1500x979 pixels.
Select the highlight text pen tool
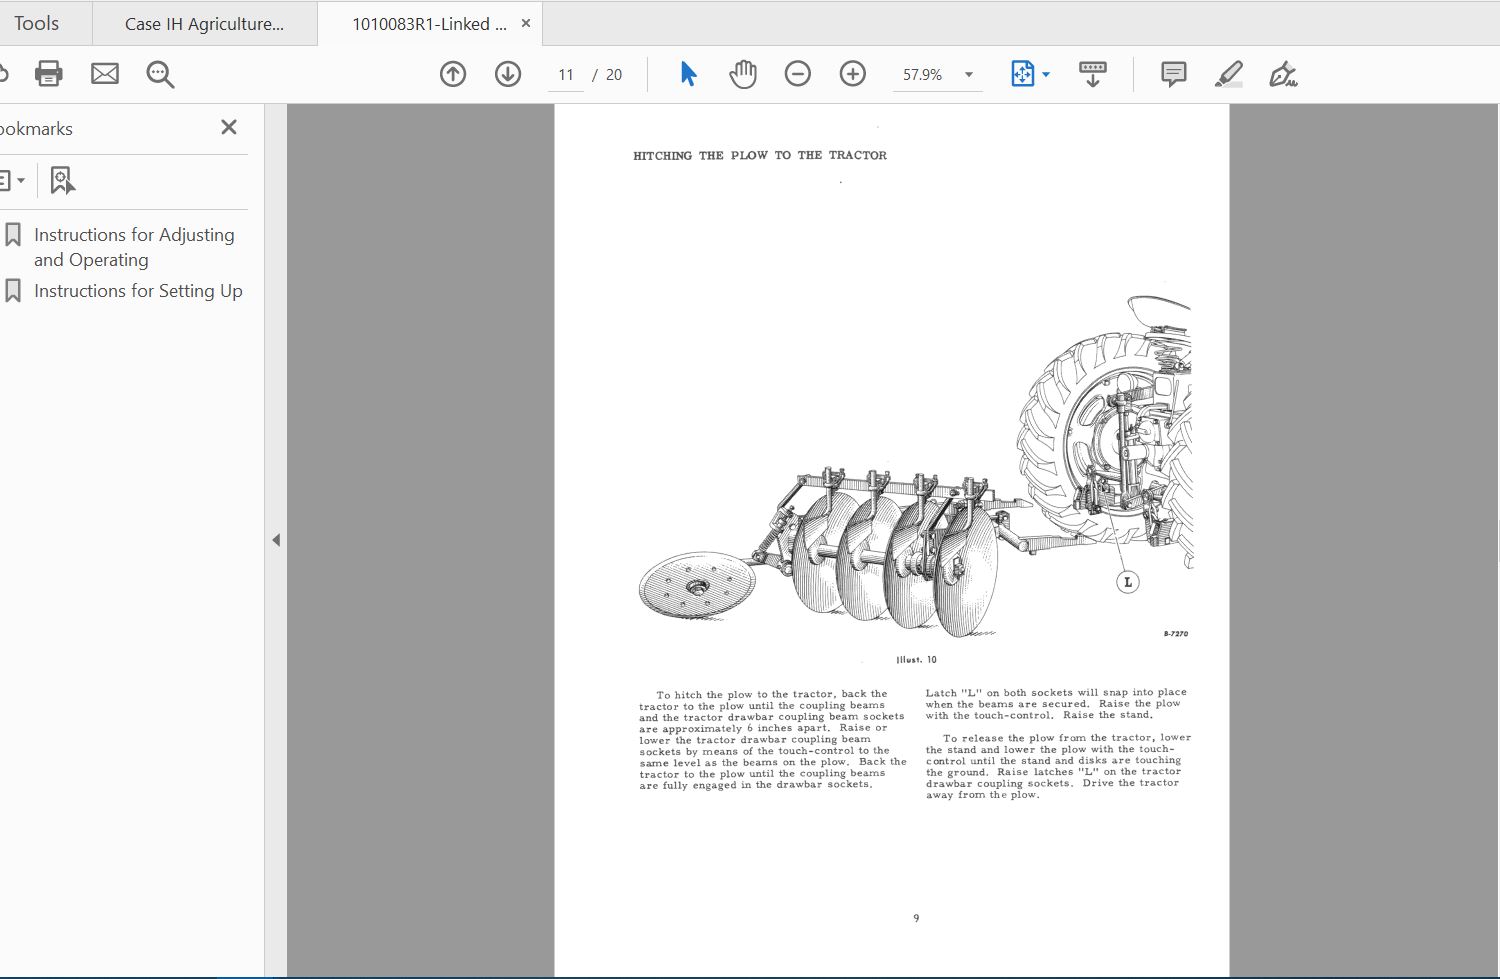1229,74
